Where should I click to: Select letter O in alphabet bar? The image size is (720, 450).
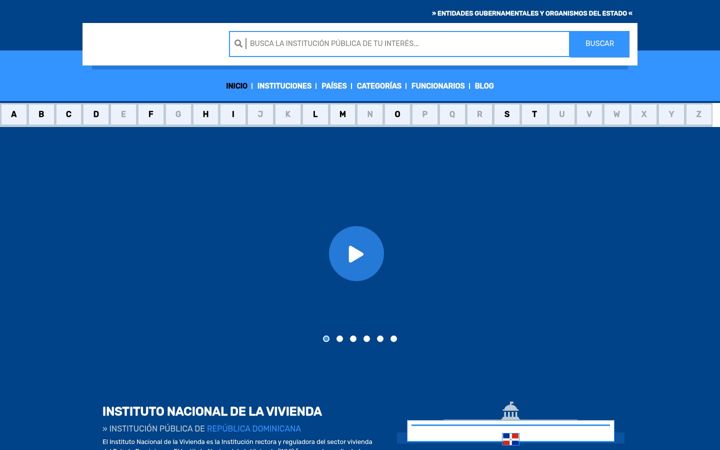(x=397, y=114)
